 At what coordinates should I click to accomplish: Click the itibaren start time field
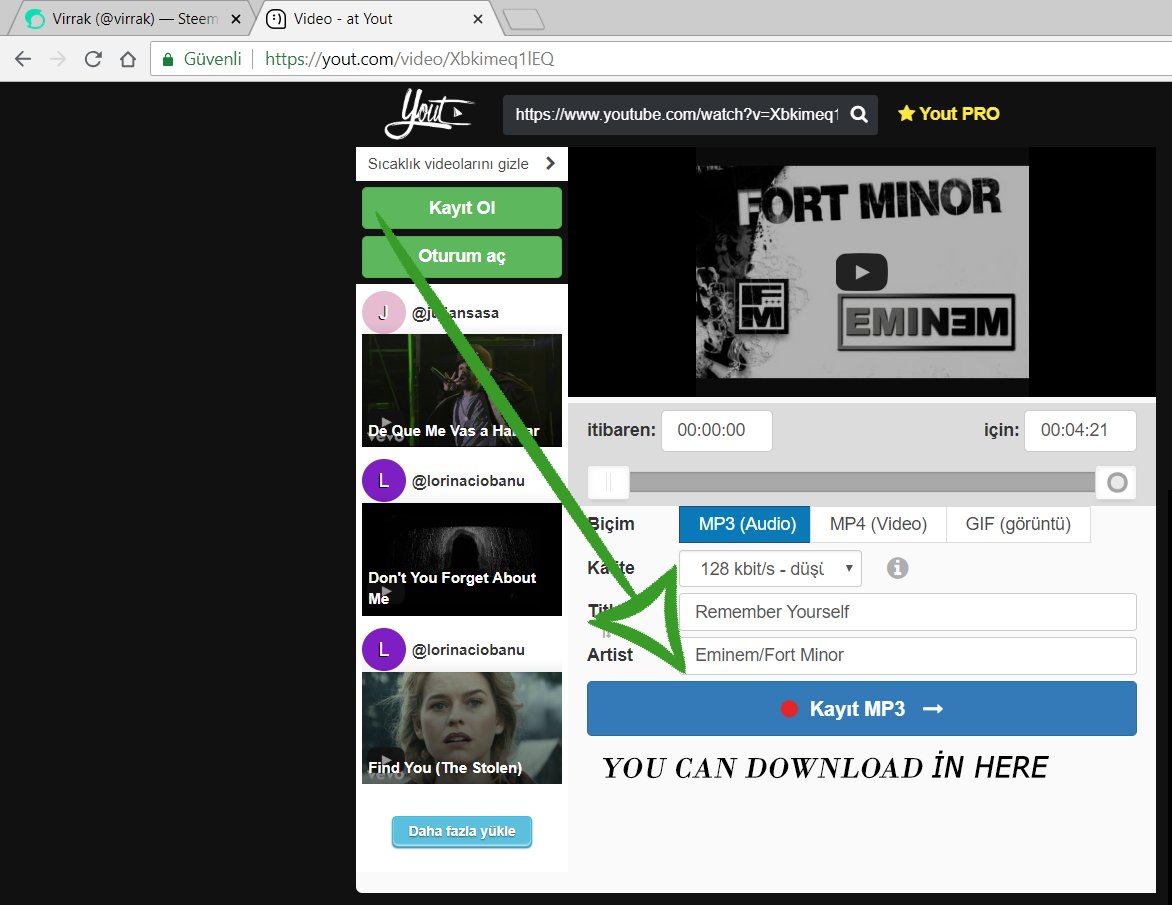(x=717, y=430)
